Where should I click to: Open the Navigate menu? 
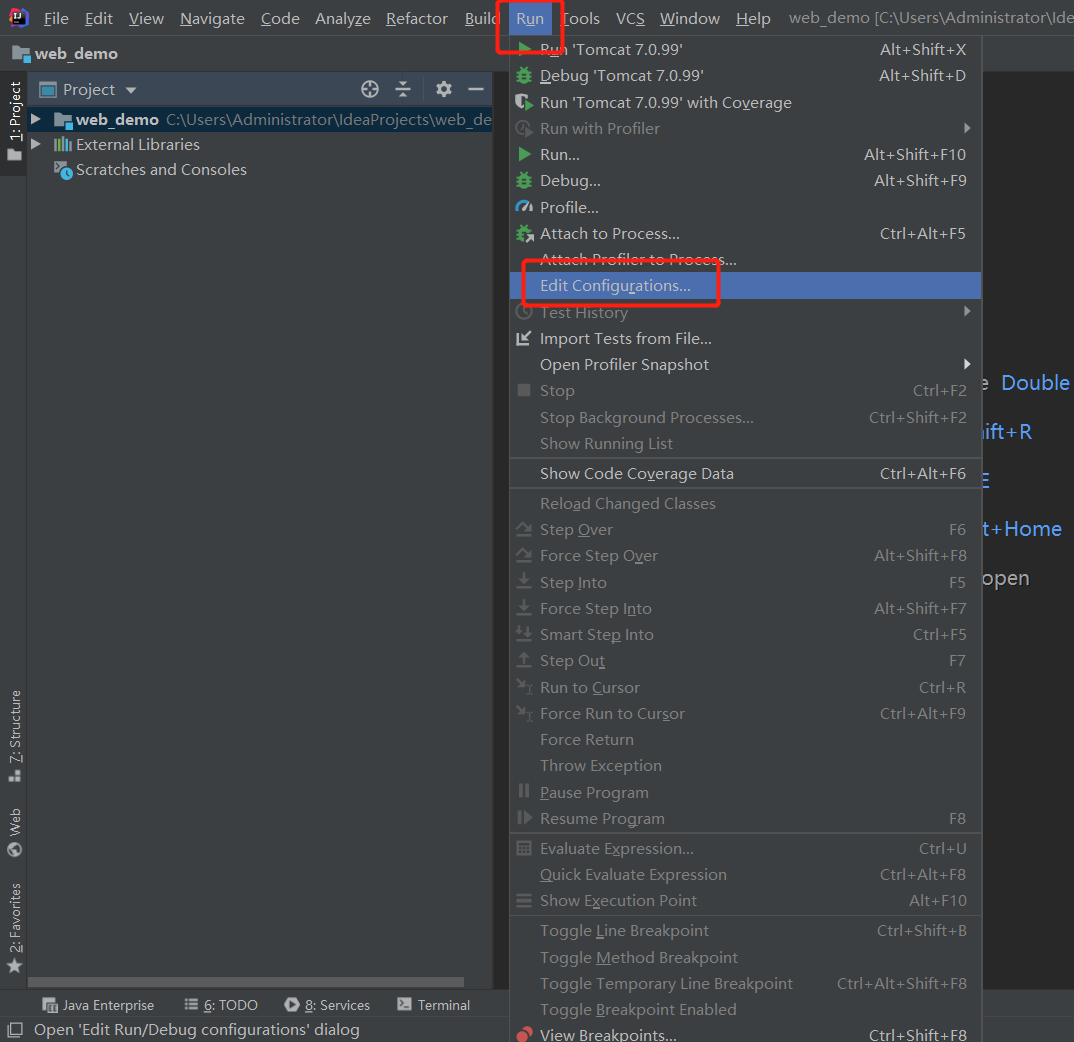pos(212,18)
